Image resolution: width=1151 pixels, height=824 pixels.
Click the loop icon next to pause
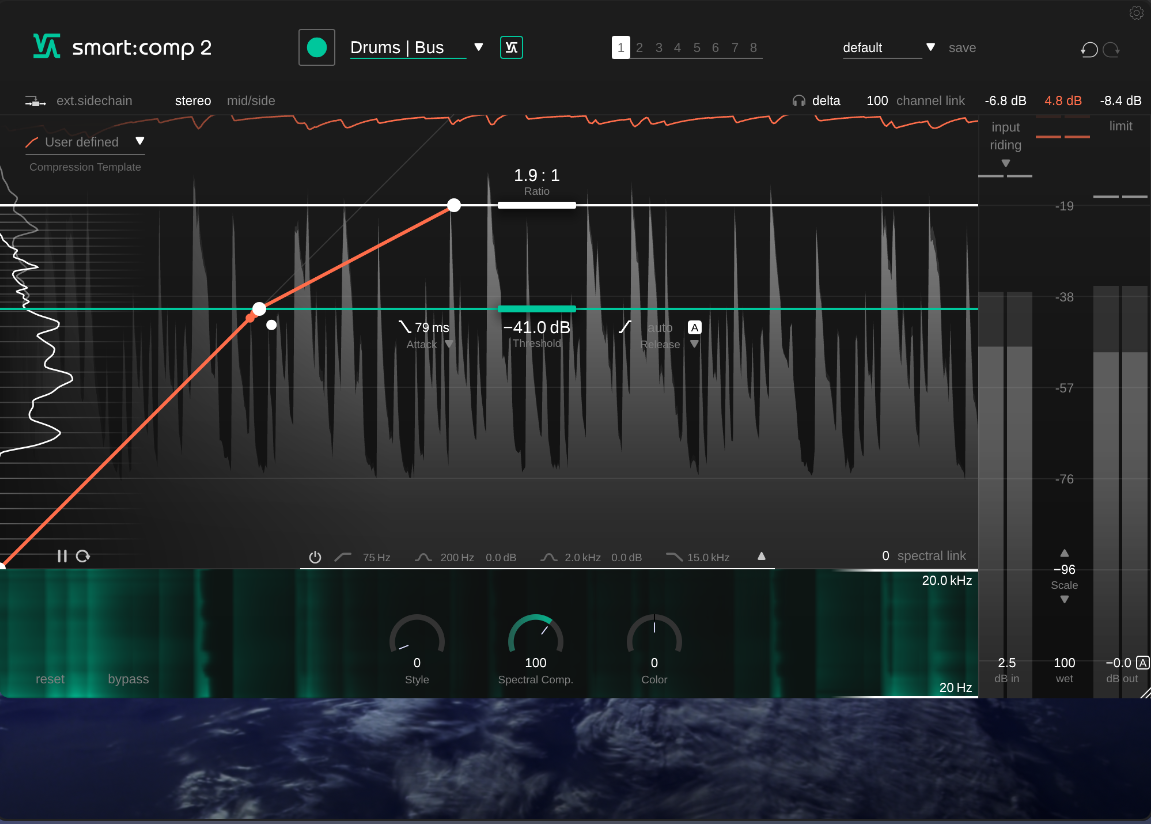point(81,556)
